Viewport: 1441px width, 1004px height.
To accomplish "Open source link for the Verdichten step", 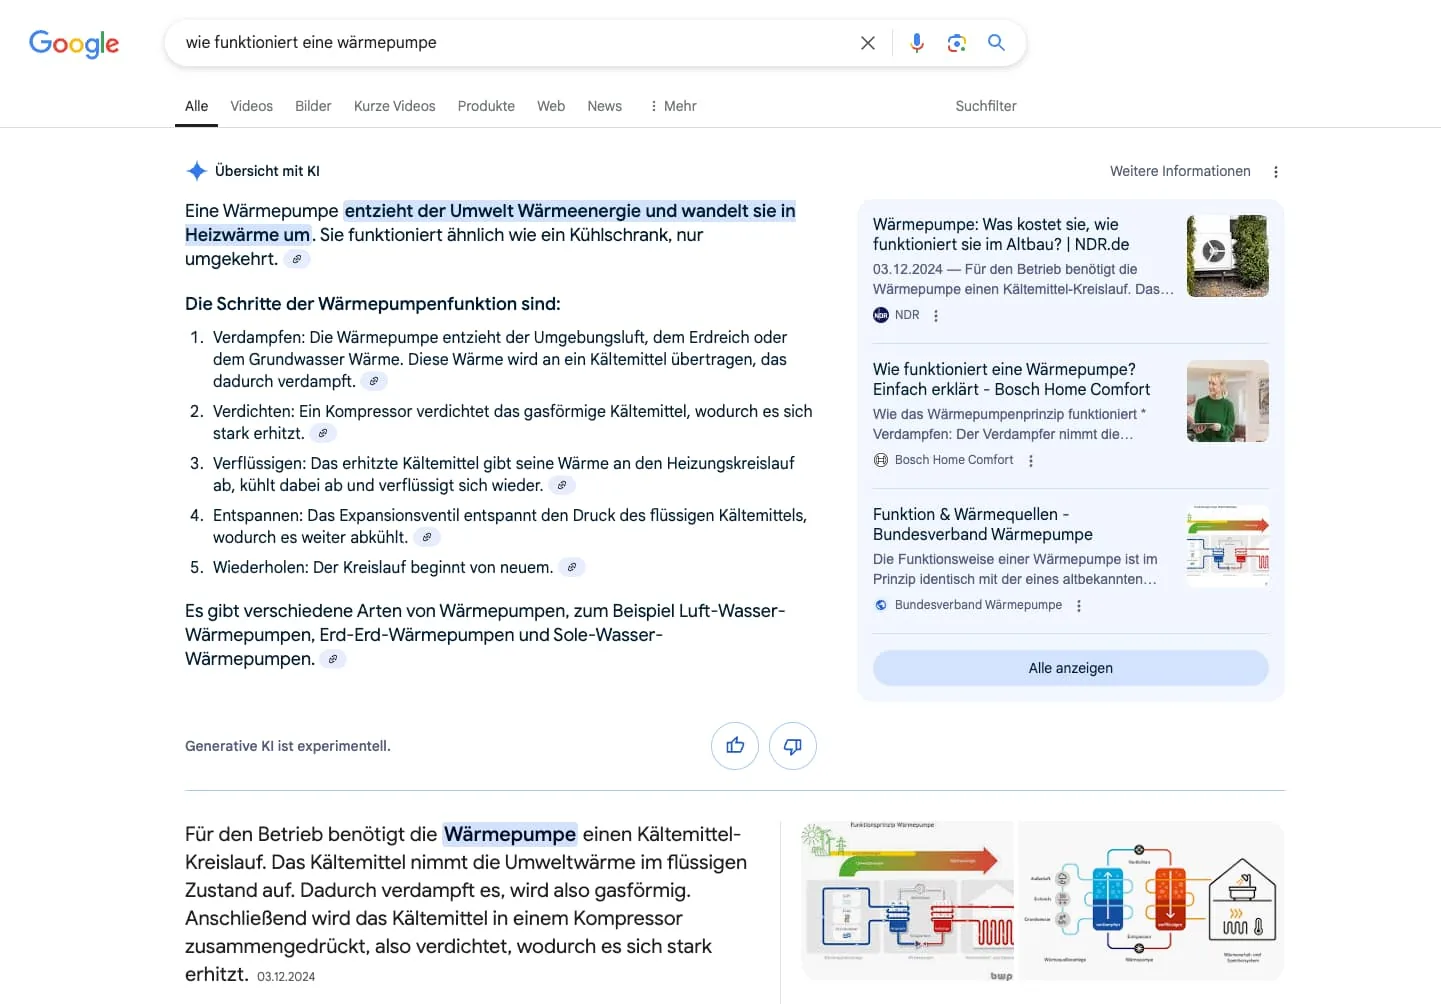I will click(x=323, y=433).
